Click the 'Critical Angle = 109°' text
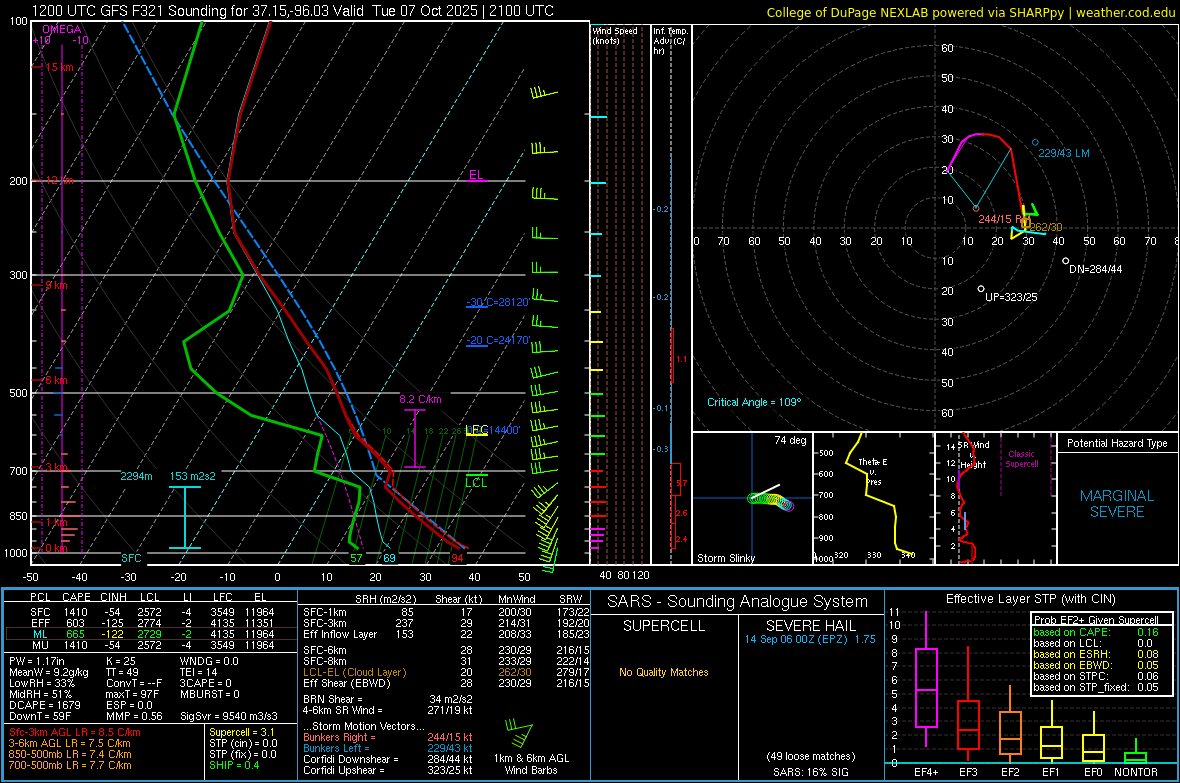The height and width of the screenshot is (783, 1180). click(x=753, y=402)
